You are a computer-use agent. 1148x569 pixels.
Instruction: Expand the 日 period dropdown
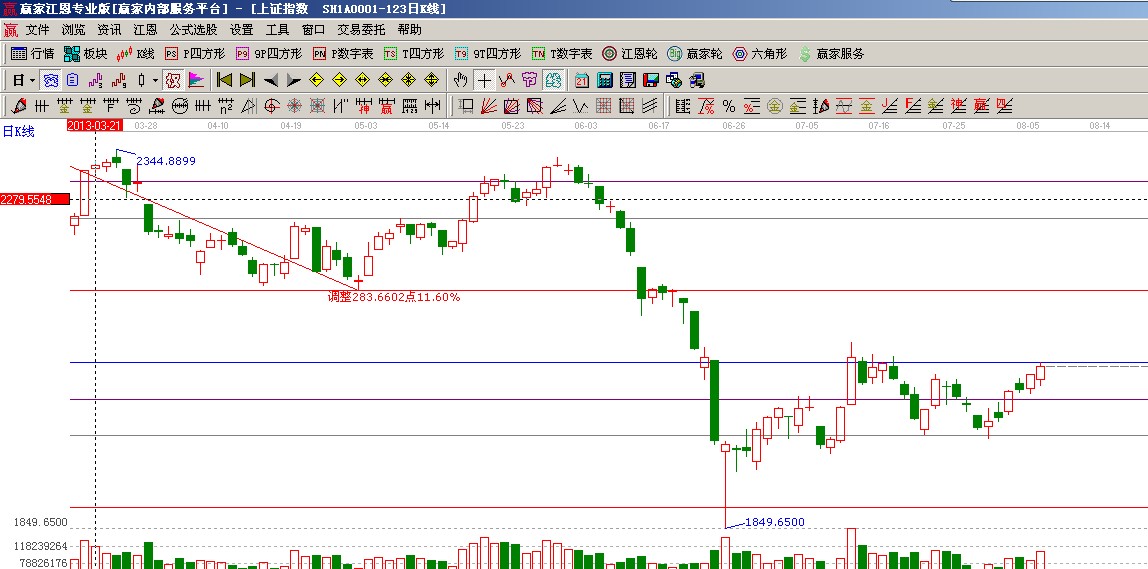pos(32,80)
